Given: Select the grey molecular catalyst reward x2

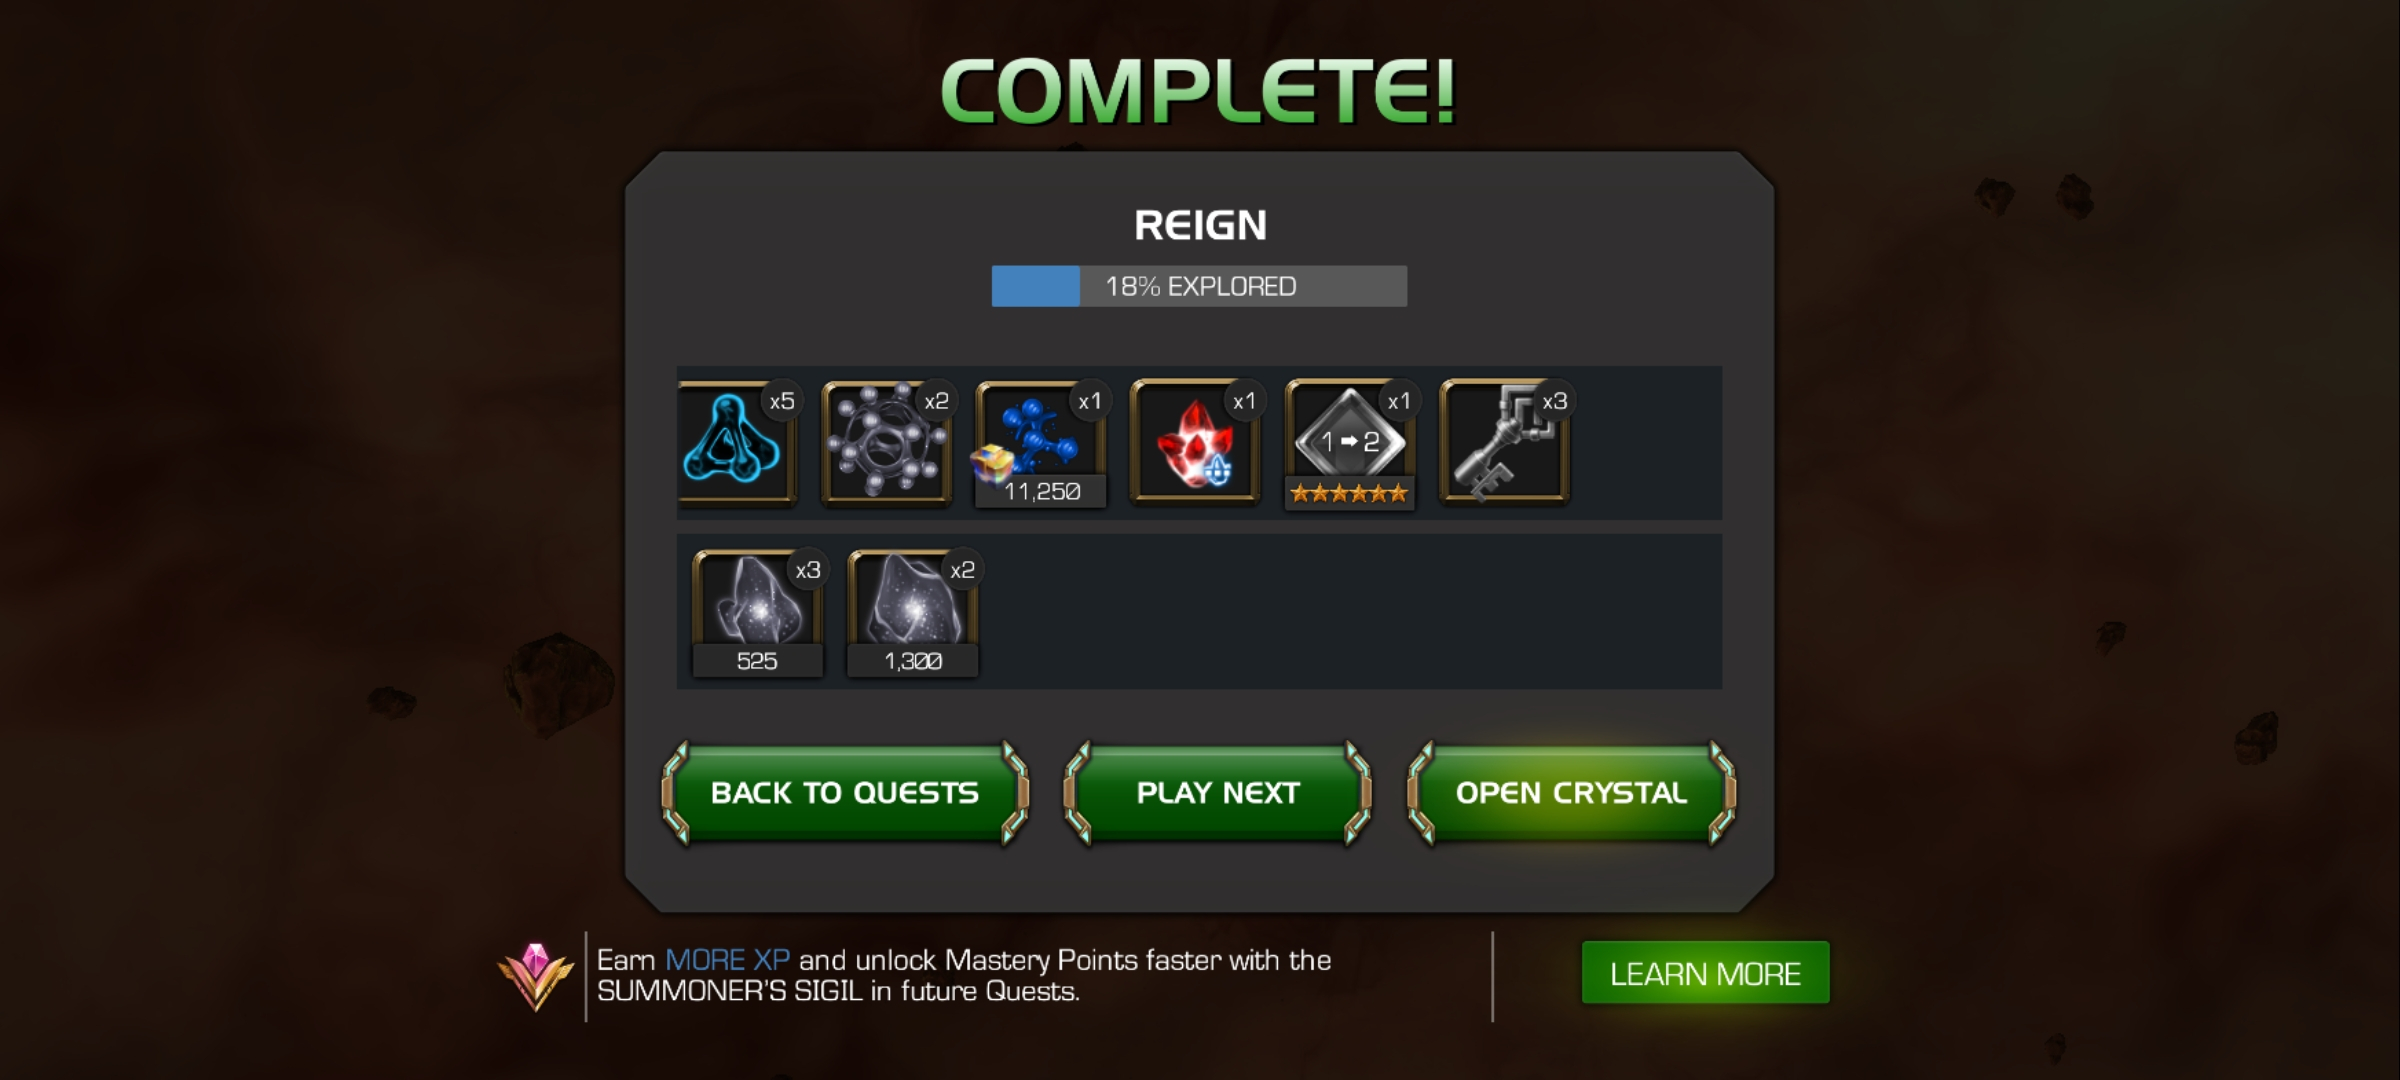Looking at the screenshot, I should [x=886, y=441].
